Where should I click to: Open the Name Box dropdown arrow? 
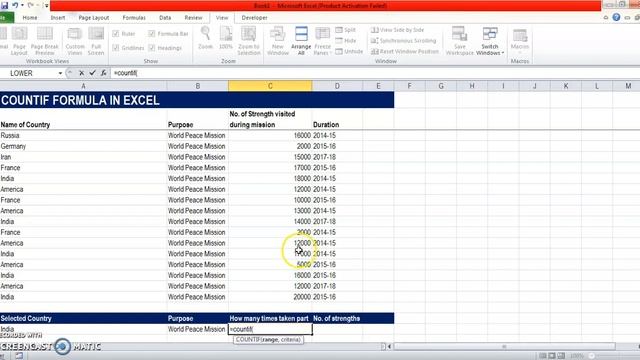click(x=60, y=73)
